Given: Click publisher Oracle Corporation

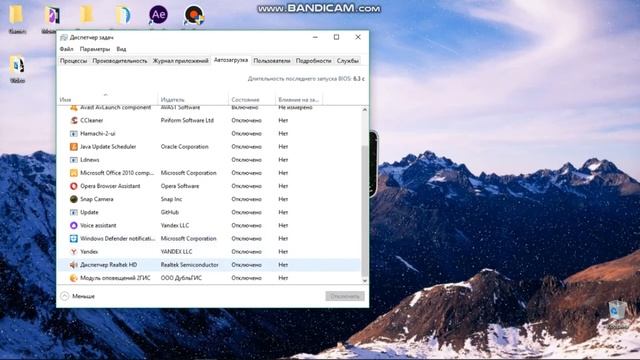Looking at the screenshot, I should click(x=184, y=147).
